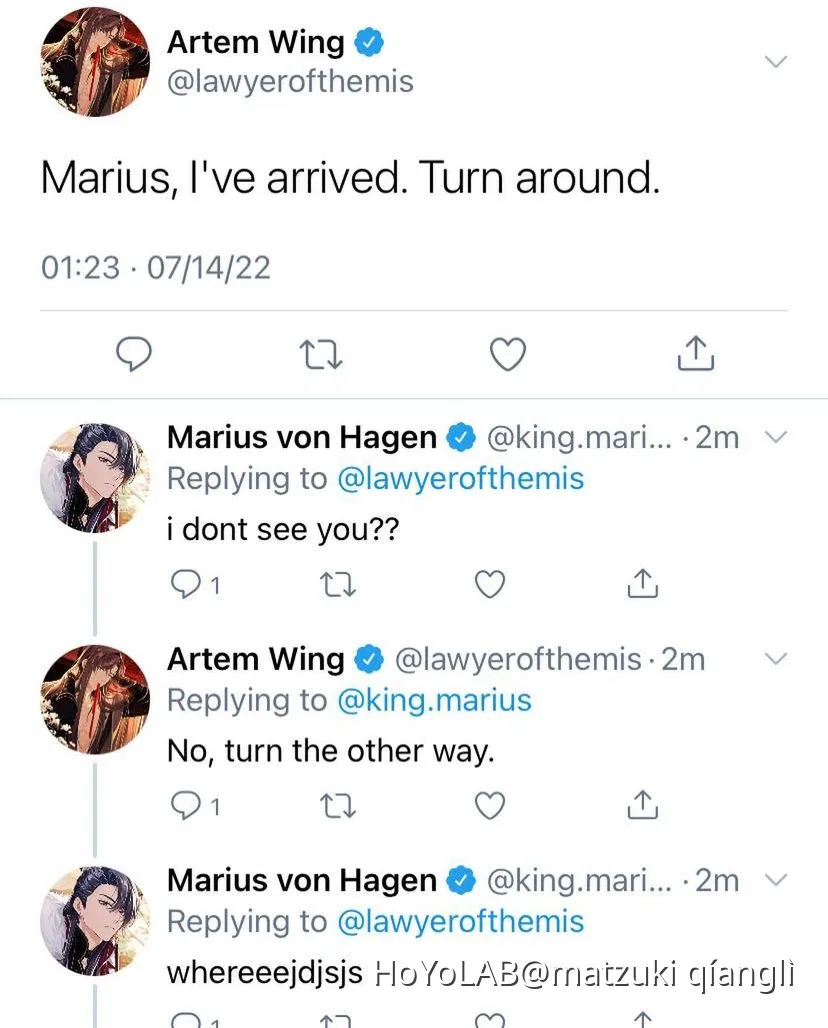
Task: Reply to the "i dont see you??" tweet
Action: [187, 583]
